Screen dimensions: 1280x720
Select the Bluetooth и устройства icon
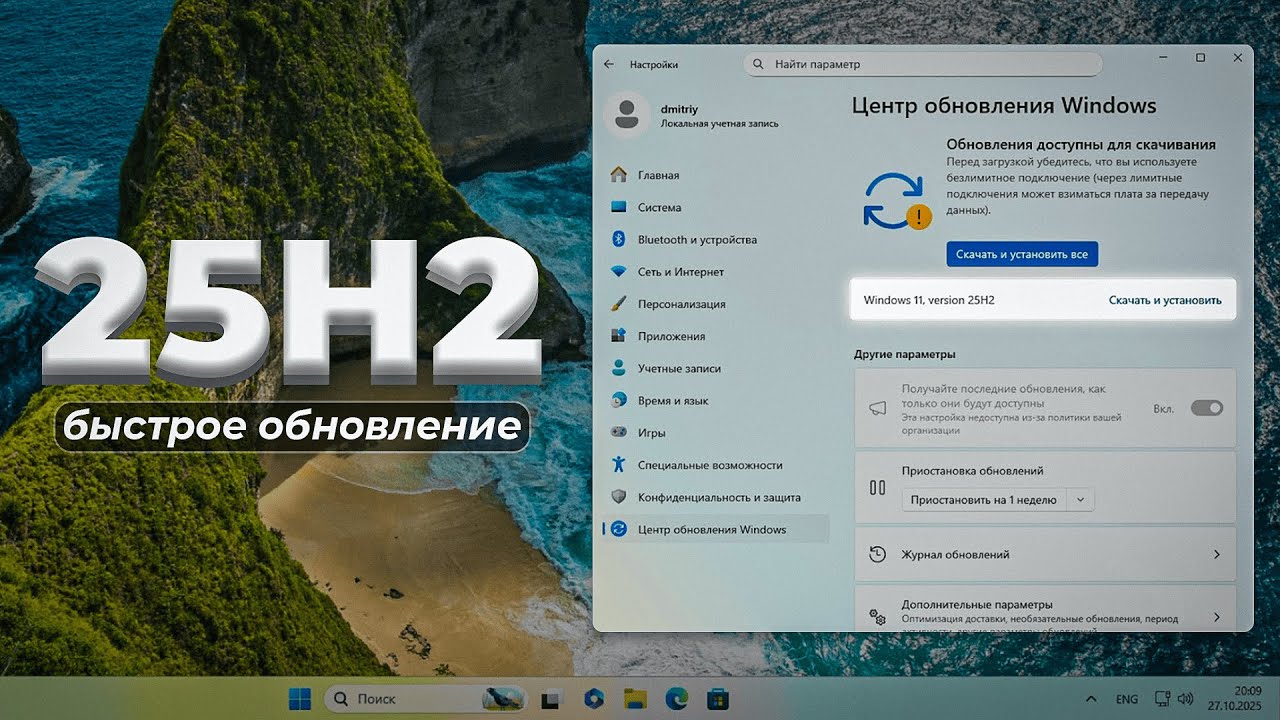pos(619,240)
